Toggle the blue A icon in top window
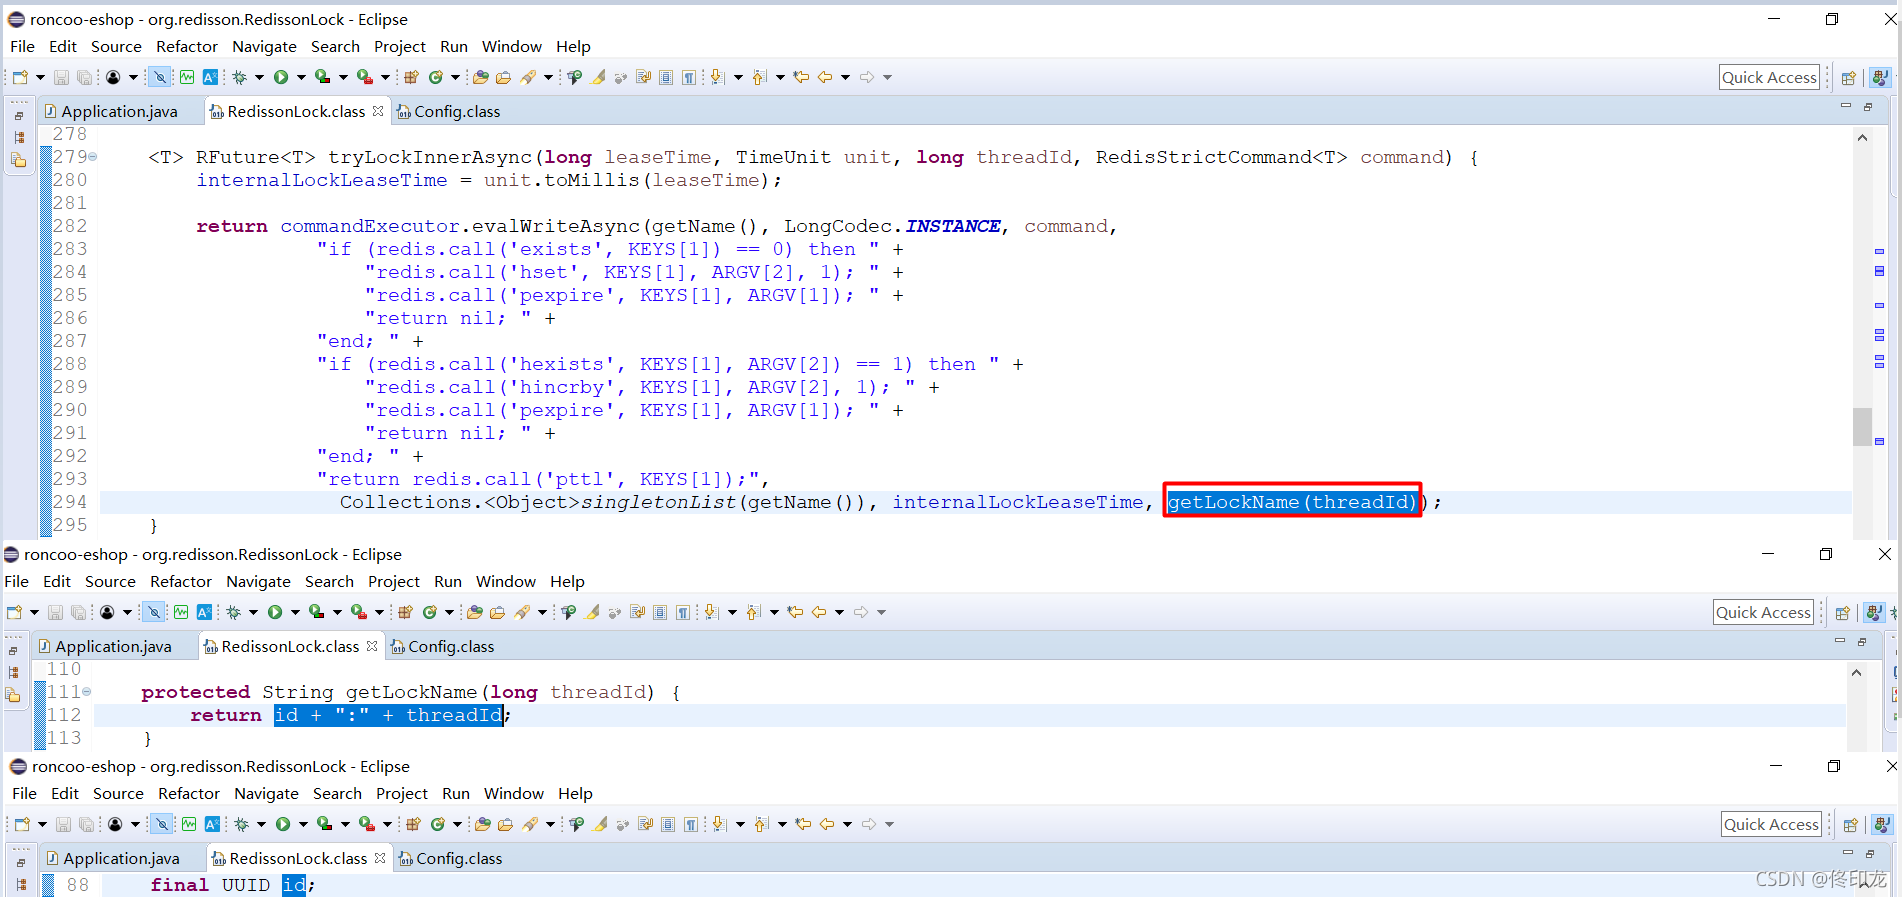 click(211, 77)
